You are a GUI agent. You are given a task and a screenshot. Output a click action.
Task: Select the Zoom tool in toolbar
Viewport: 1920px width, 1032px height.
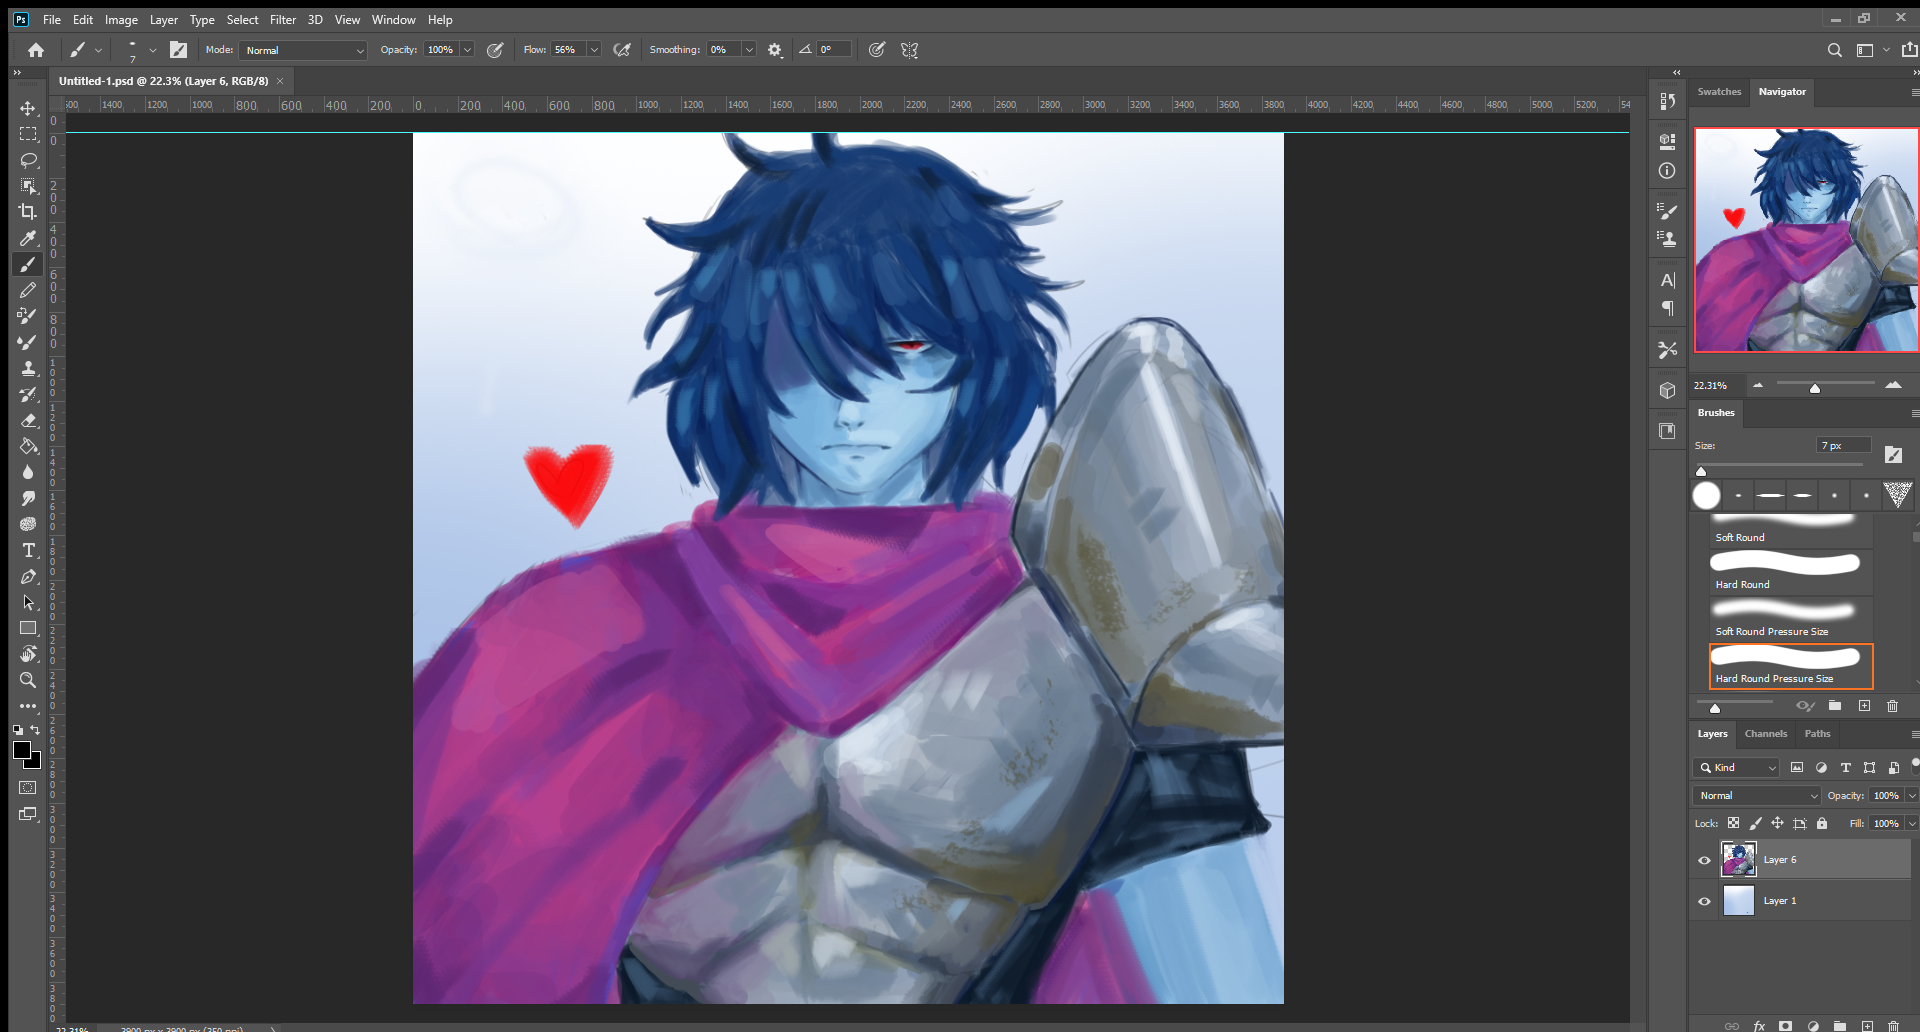(x=28, y=680)
